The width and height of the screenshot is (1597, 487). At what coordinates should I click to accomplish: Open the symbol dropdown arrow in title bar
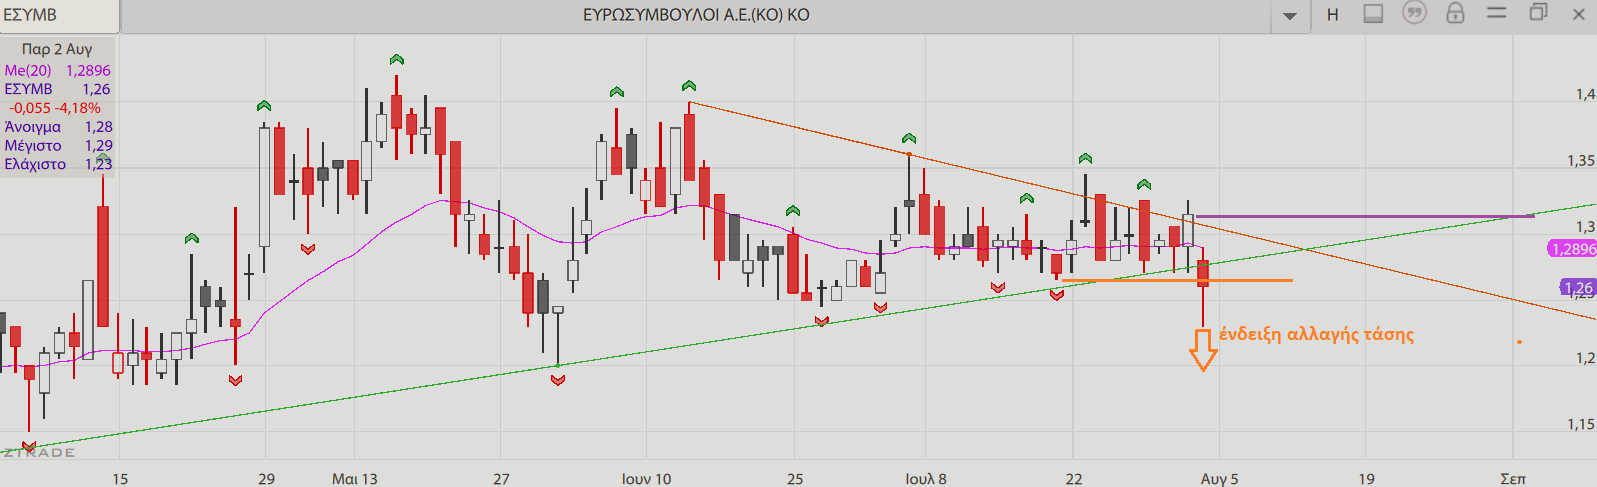(1290, 16)
